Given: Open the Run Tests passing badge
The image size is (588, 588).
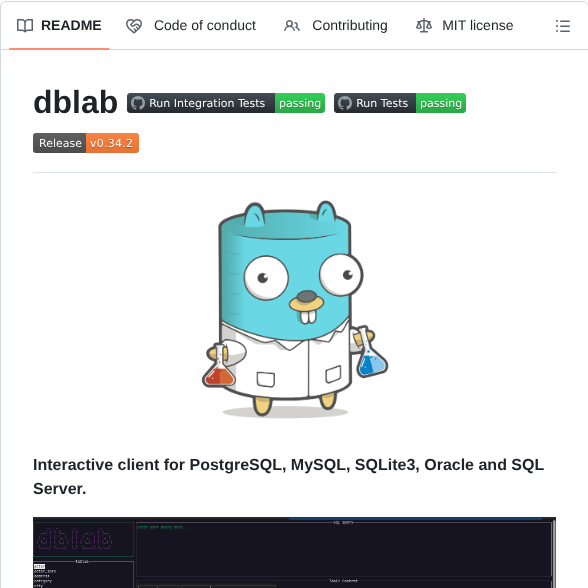Looking at the screenshot, I should click(x=400, y=103).
